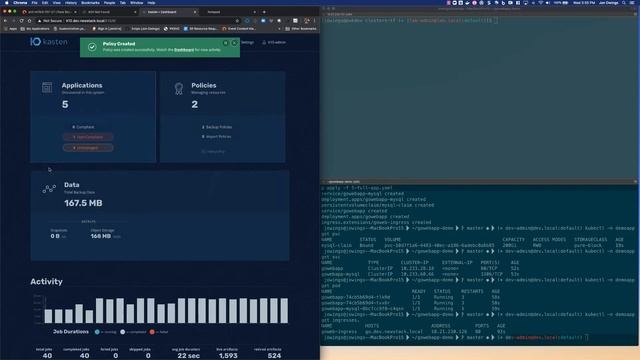Click the new policy link in Policies card
The height and width of the screenshot is (360, 640).
(213, 151)
